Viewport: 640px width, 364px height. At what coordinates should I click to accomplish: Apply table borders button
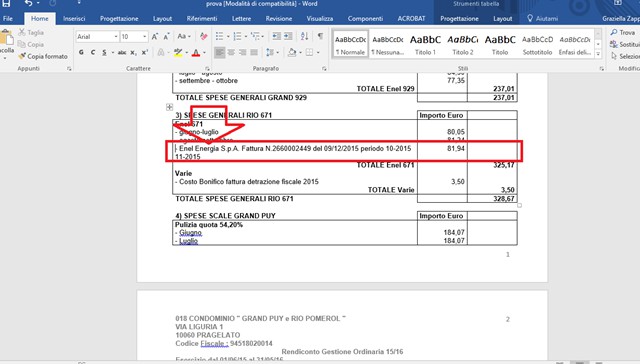point(310,52)
